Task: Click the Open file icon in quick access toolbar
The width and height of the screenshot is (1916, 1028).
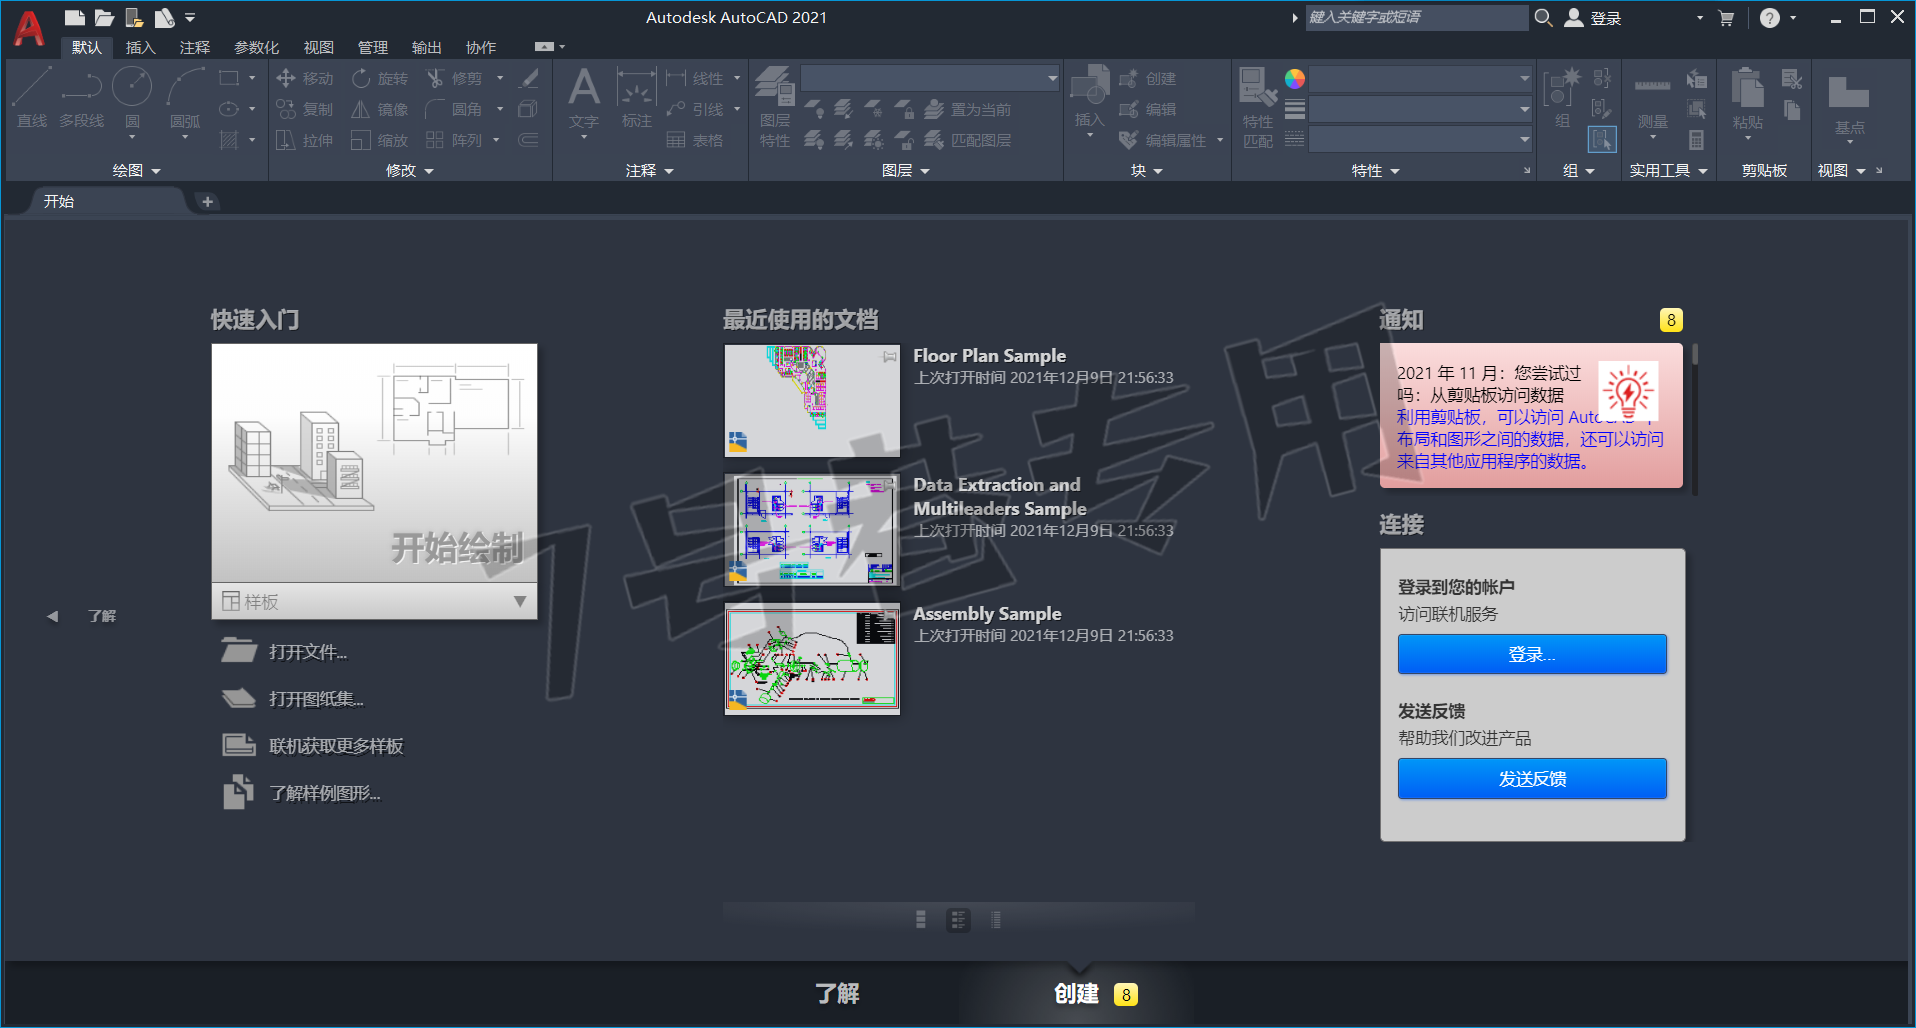Action: pos(104,17)
